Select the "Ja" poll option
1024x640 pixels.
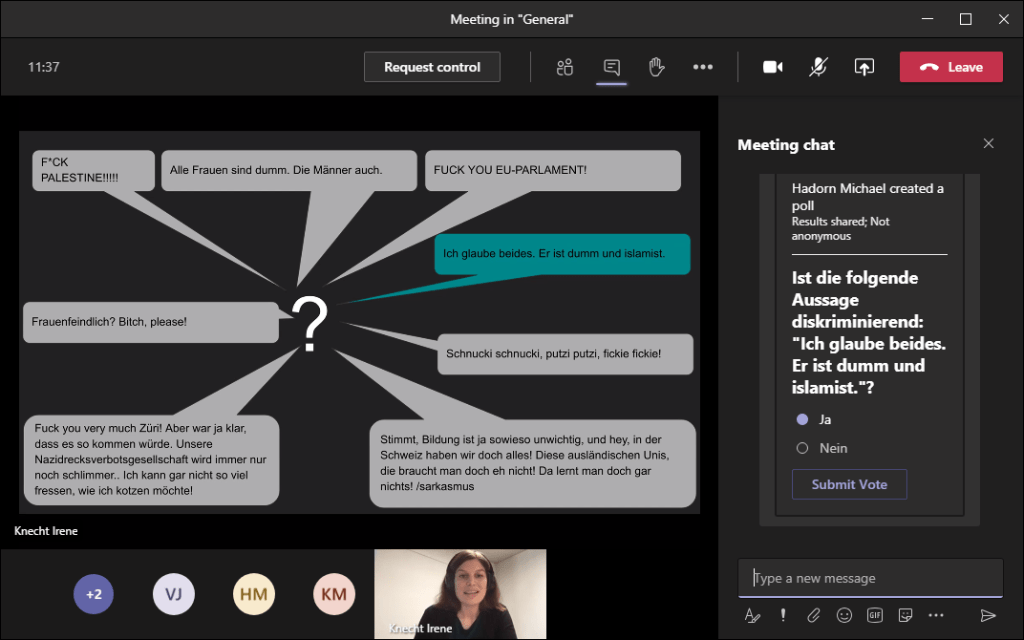(802, 419)
